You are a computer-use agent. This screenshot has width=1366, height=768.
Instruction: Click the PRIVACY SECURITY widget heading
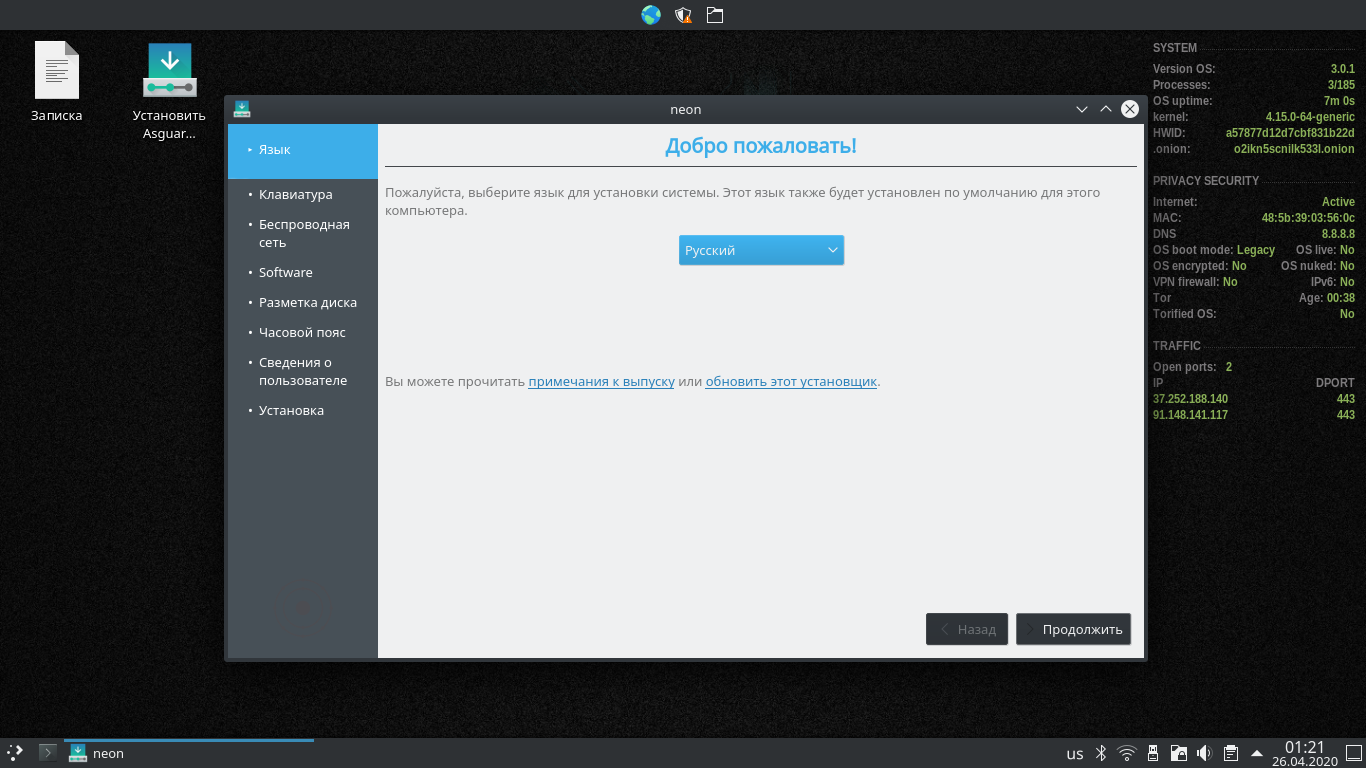tap(1206, 181)
